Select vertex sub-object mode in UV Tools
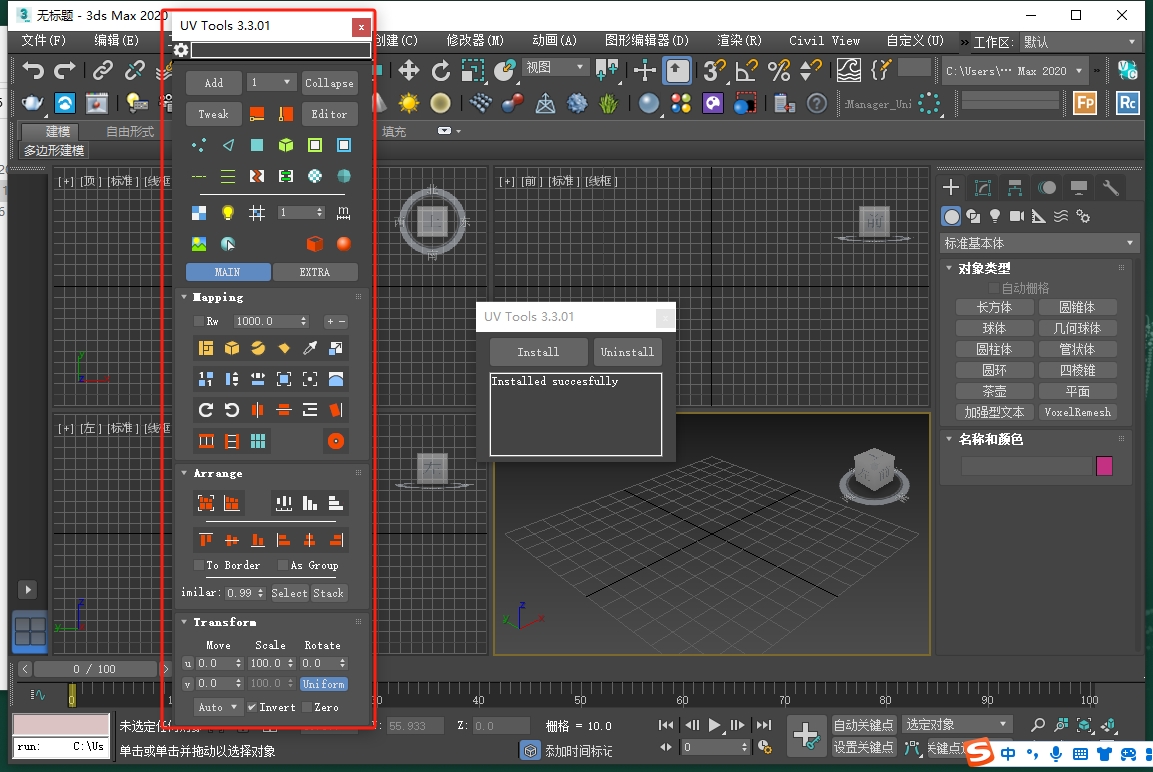This screenshot has height=772, width=1153. (x=199, y=146)
